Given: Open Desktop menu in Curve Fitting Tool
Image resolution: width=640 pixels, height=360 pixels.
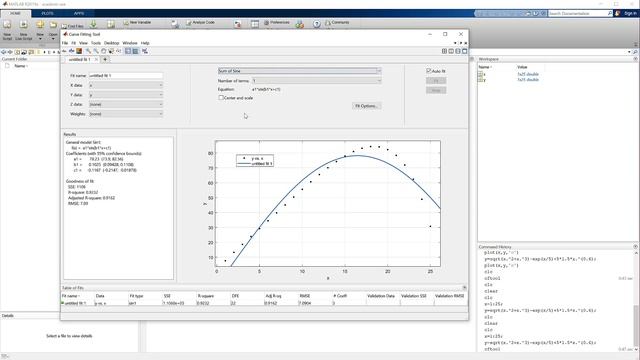Looking at the screenshot, I should (x=111, y=43).
